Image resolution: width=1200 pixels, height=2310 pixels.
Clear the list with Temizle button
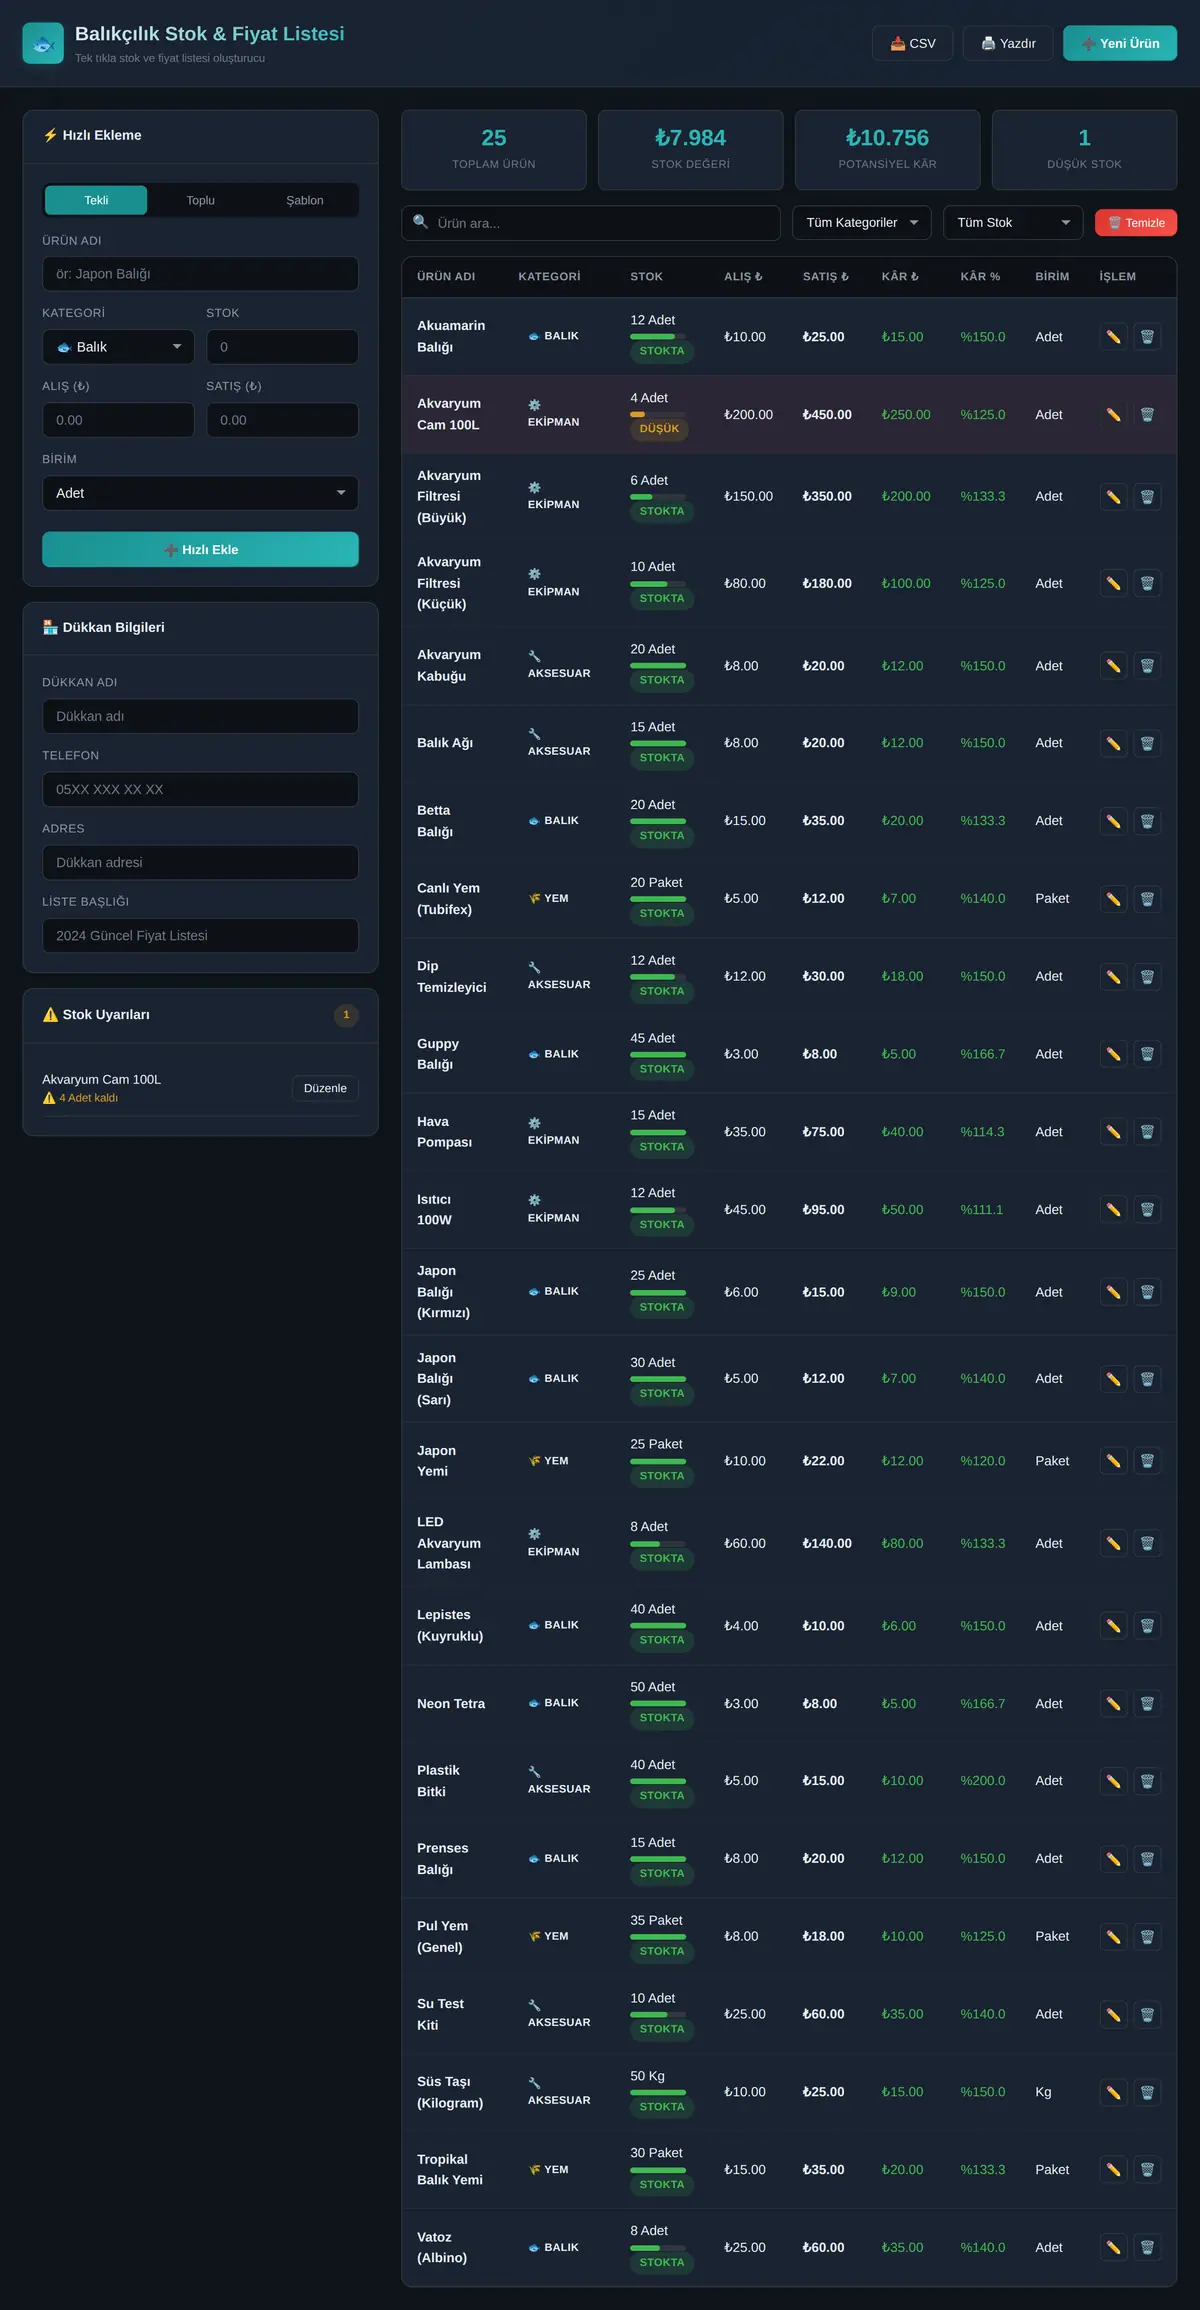(1136, 223)
